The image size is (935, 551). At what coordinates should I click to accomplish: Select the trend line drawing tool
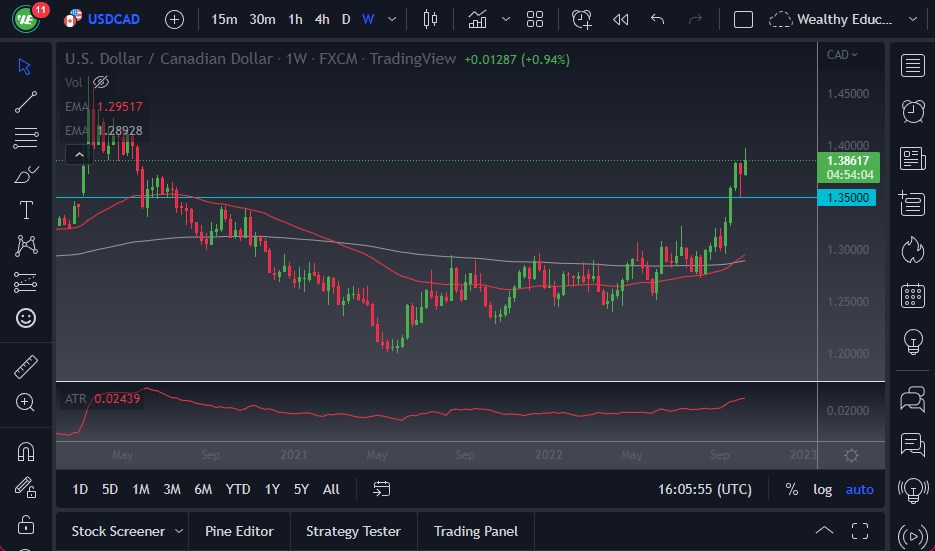point(26,102)
